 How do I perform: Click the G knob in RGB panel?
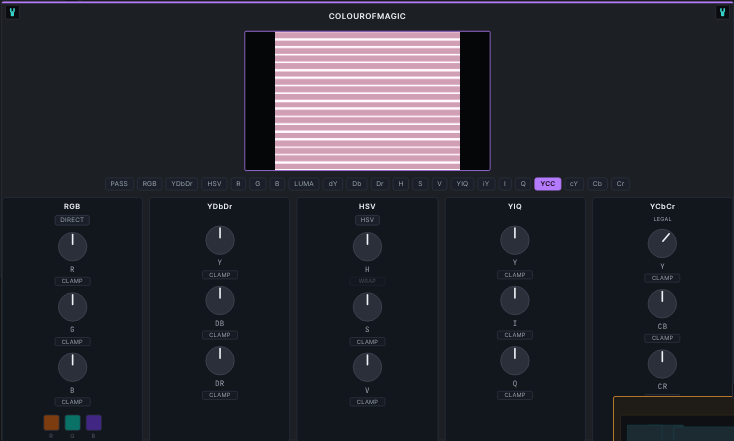click(72, 307)
